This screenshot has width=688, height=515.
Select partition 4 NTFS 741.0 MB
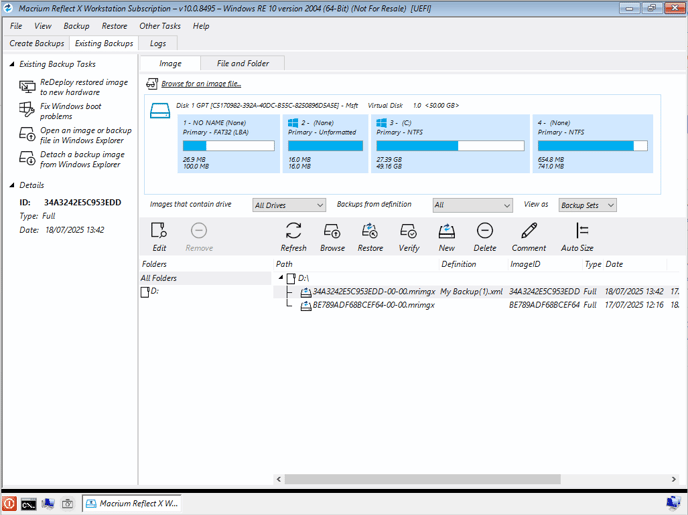click(x=593, y=144)
